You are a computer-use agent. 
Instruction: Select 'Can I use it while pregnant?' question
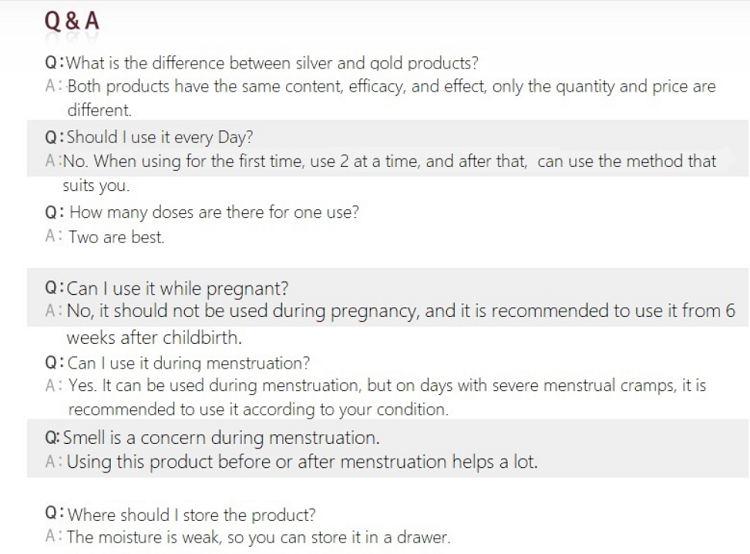[177, 288]
